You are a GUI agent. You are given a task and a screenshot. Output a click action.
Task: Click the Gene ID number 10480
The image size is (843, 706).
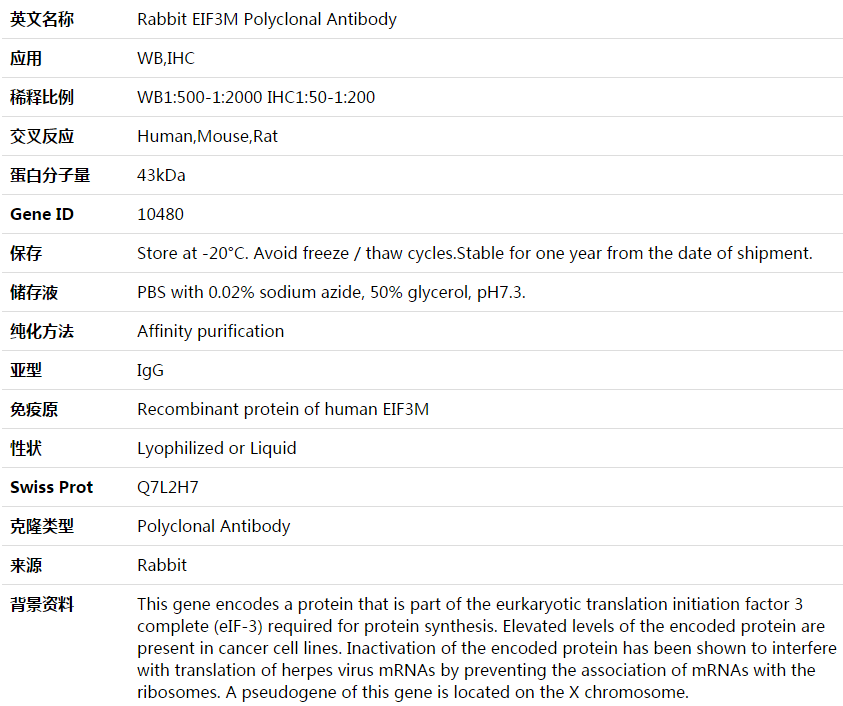160,214
